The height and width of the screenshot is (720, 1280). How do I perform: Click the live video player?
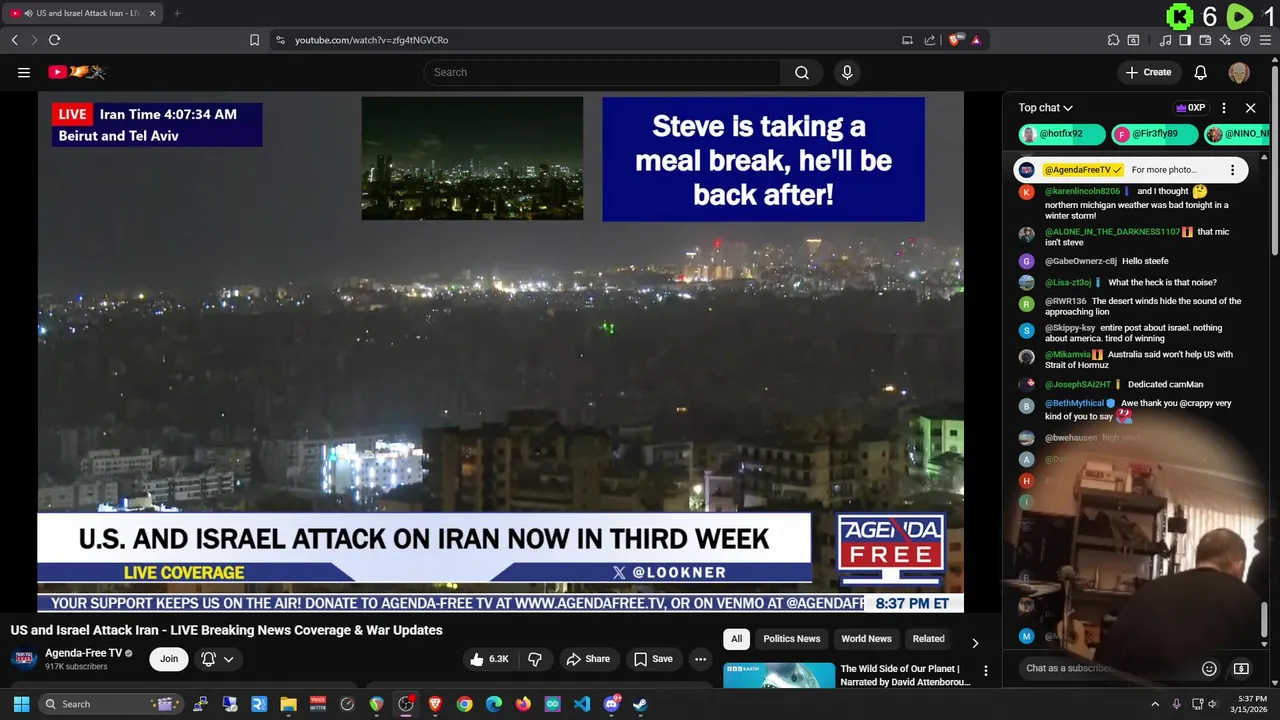pyautogui.click(x=501, y=352)
